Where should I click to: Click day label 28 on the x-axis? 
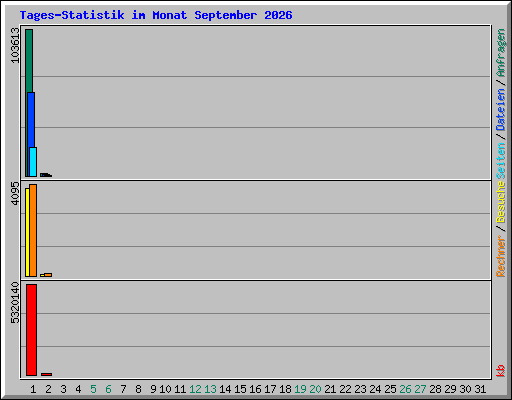pos(435,389)
